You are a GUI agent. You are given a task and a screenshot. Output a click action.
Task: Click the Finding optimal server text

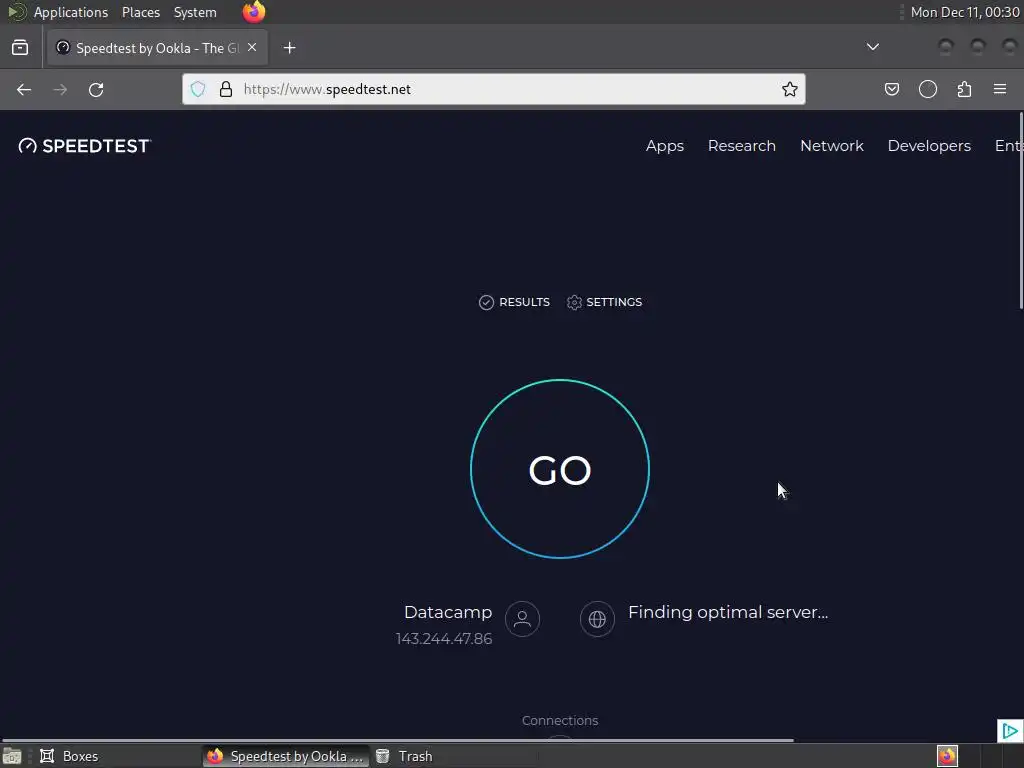pos(728,613)
